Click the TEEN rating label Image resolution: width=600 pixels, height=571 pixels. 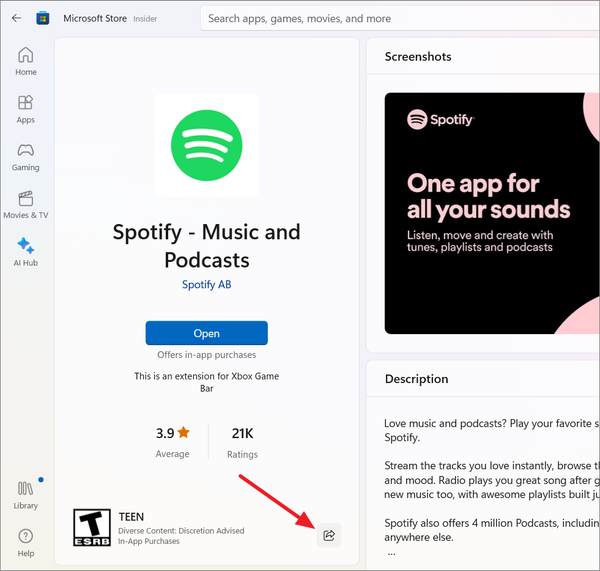(x=131, y=517)
